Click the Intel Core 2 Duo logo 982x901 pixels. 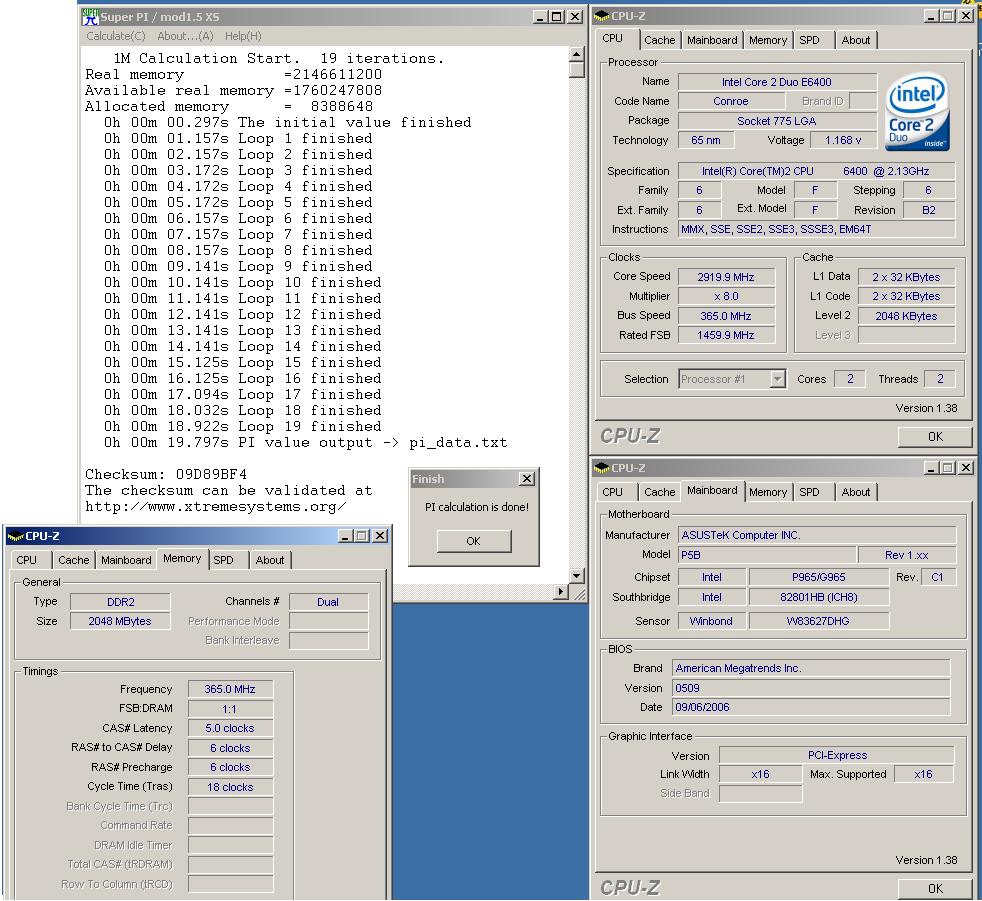917,111
